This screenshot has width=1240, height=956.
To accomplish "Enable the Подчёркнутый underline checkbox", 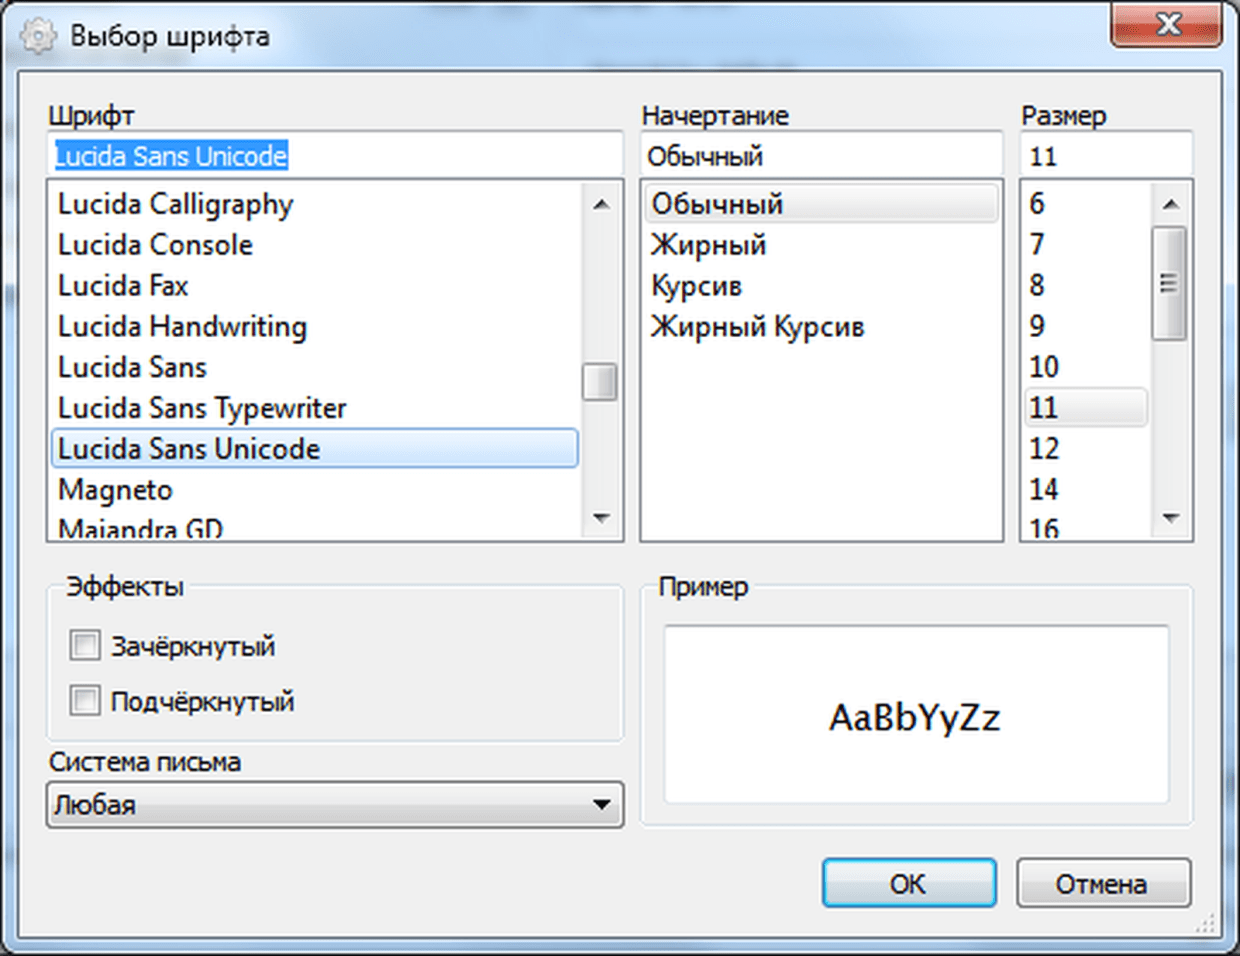I will coord(85,701).
